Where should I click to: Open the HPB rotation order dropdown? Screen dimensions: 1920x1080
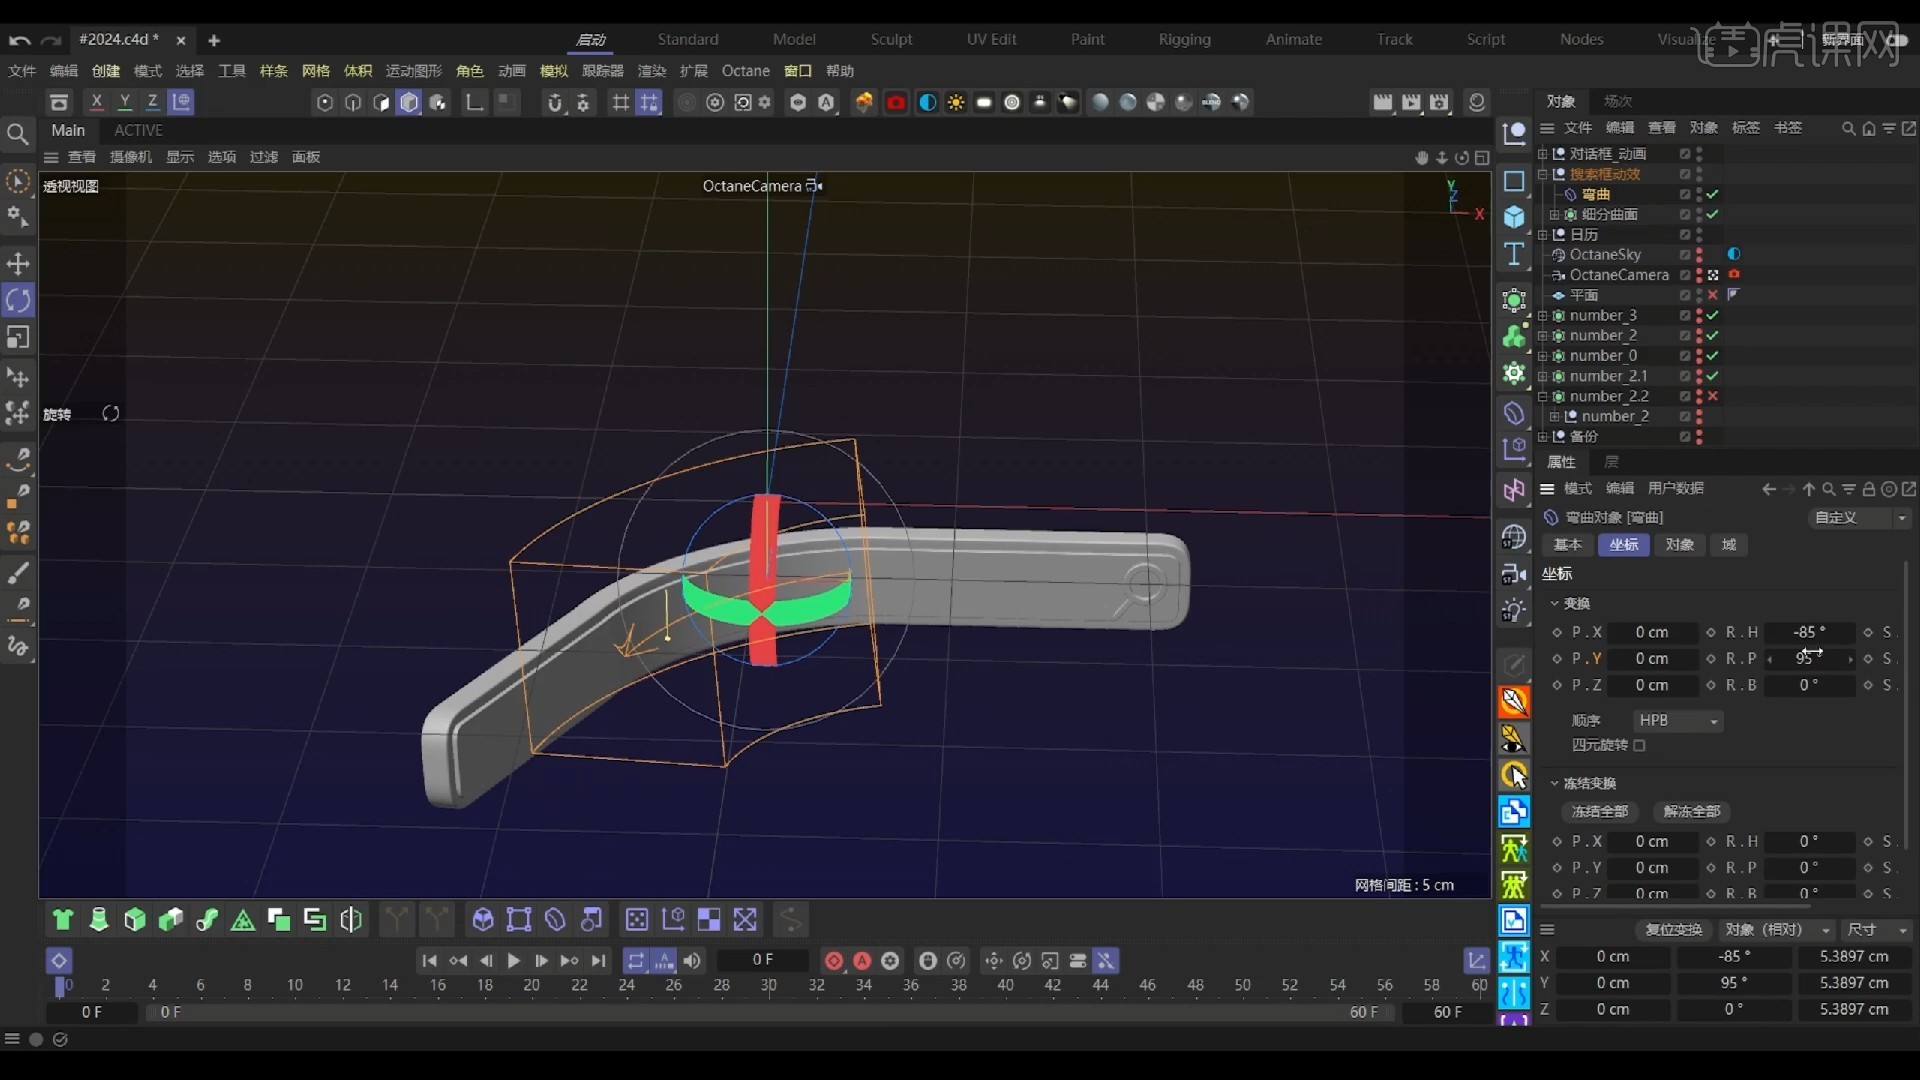pos(1678,721)
